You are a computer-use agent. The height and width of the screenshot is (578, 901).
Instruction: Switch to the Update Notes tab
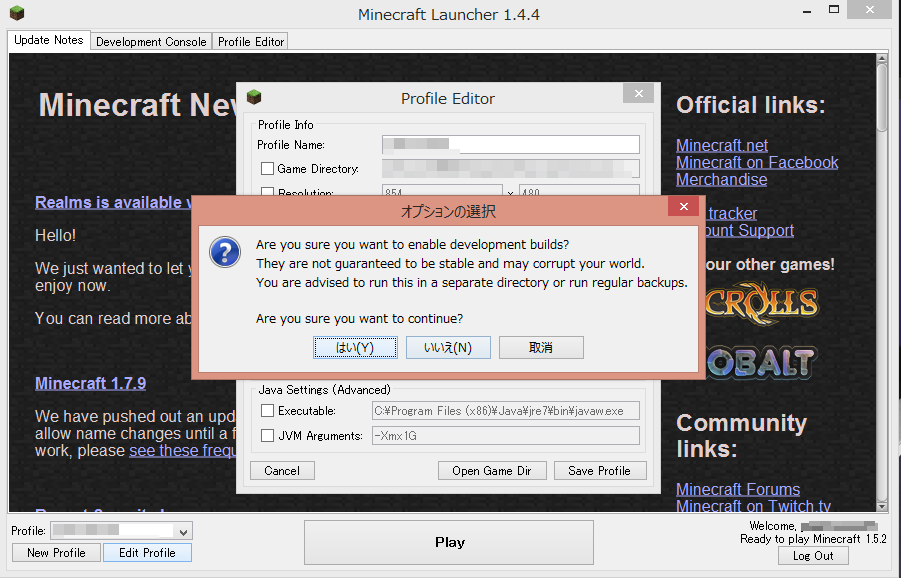49,40
